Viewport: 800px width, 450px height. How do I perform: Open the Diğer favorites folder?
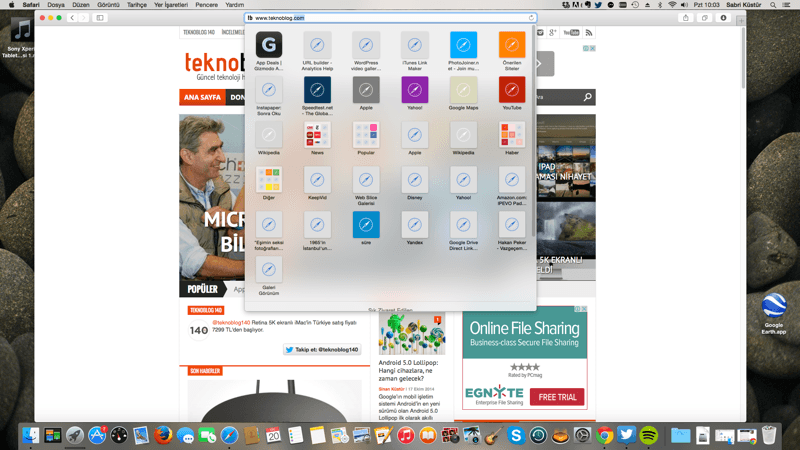[269, 180]
